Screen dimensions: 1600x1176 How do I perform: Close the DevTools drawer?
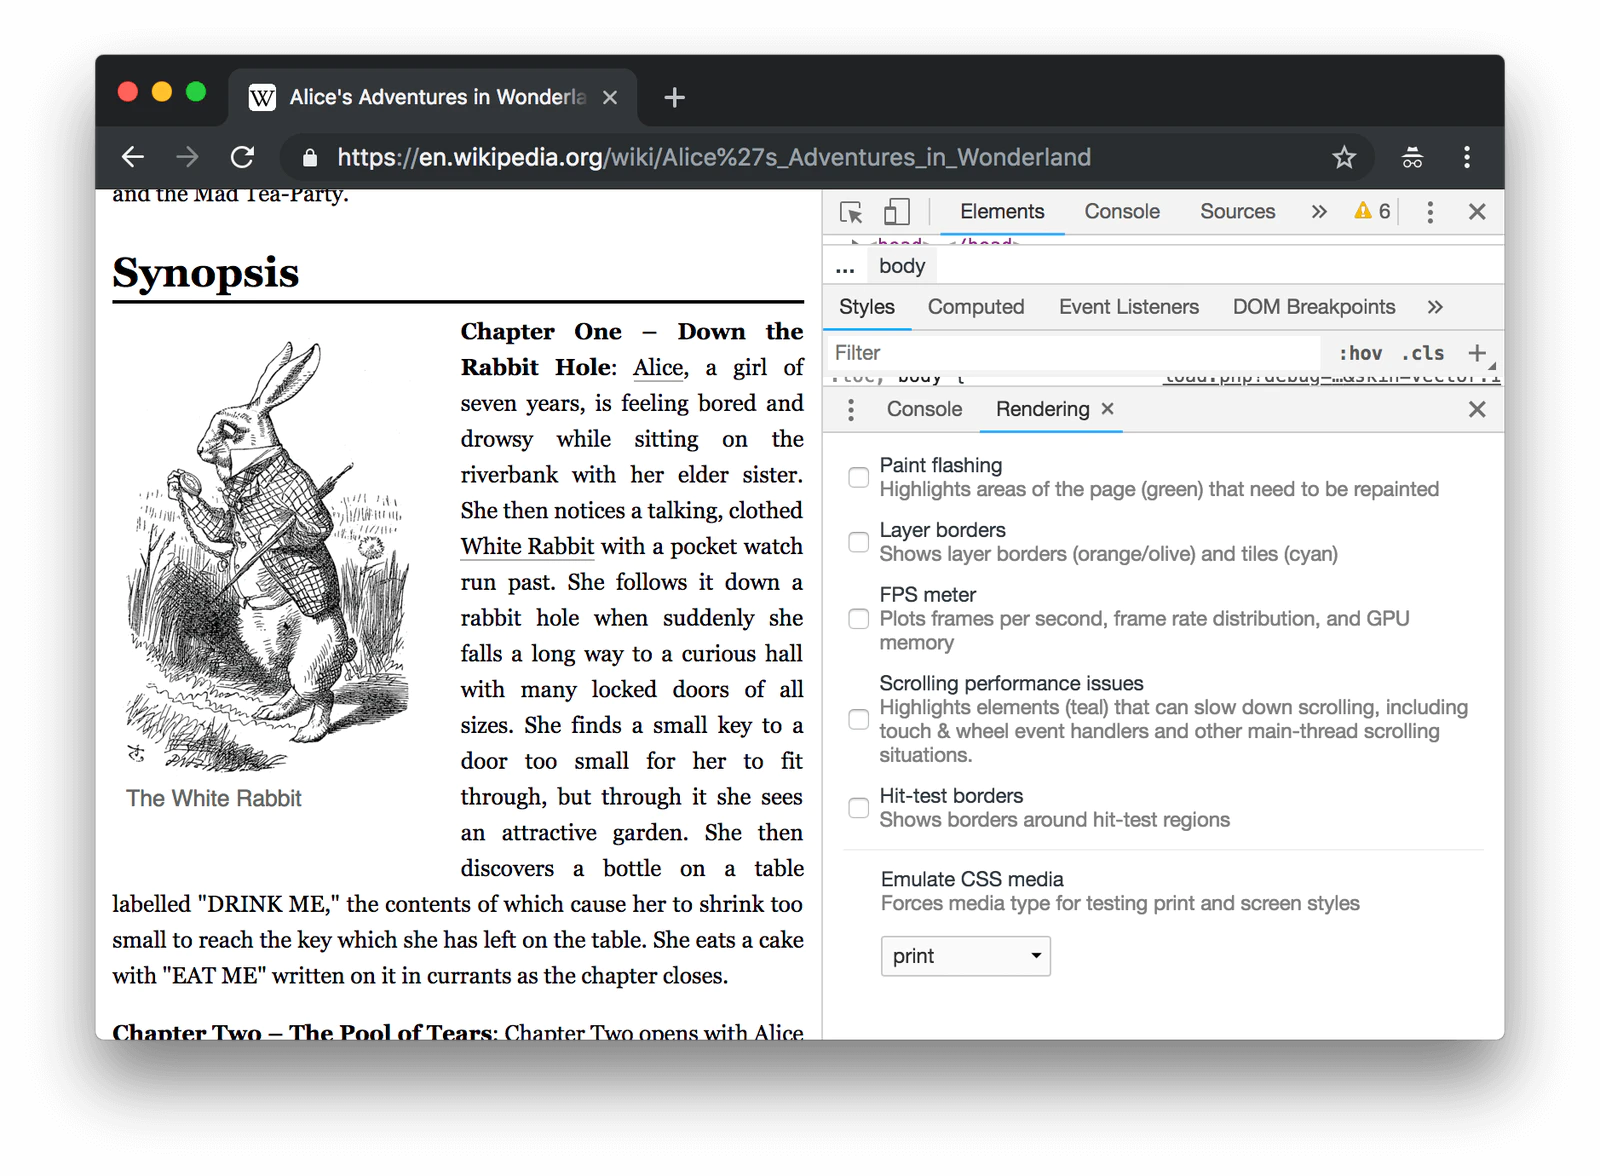1477,409
